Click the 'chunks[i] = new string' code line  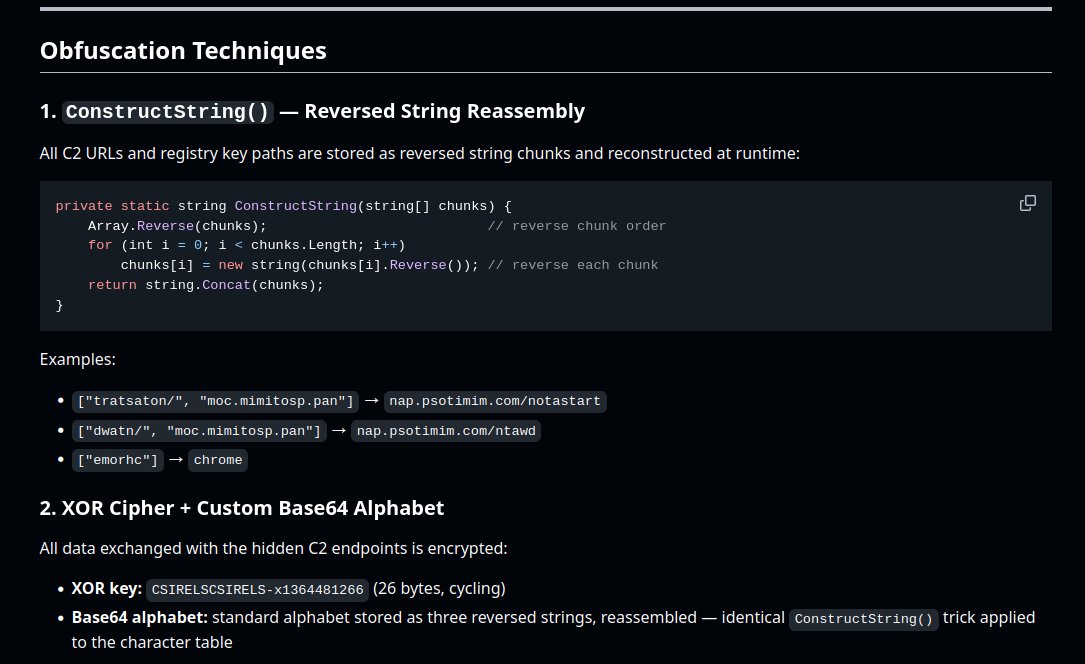pos(300,265)
